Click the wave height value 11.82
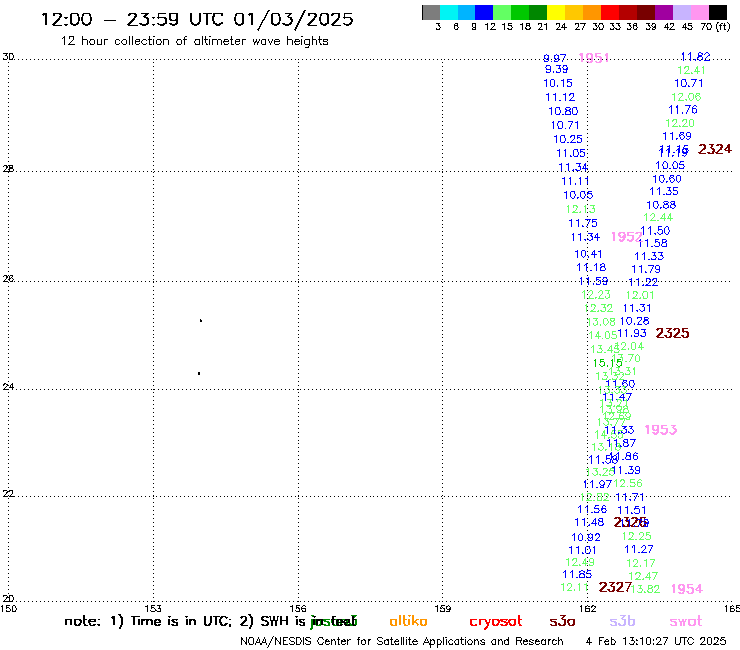The height and width of the screenshot is (650, 740). (x=695, y=57)
